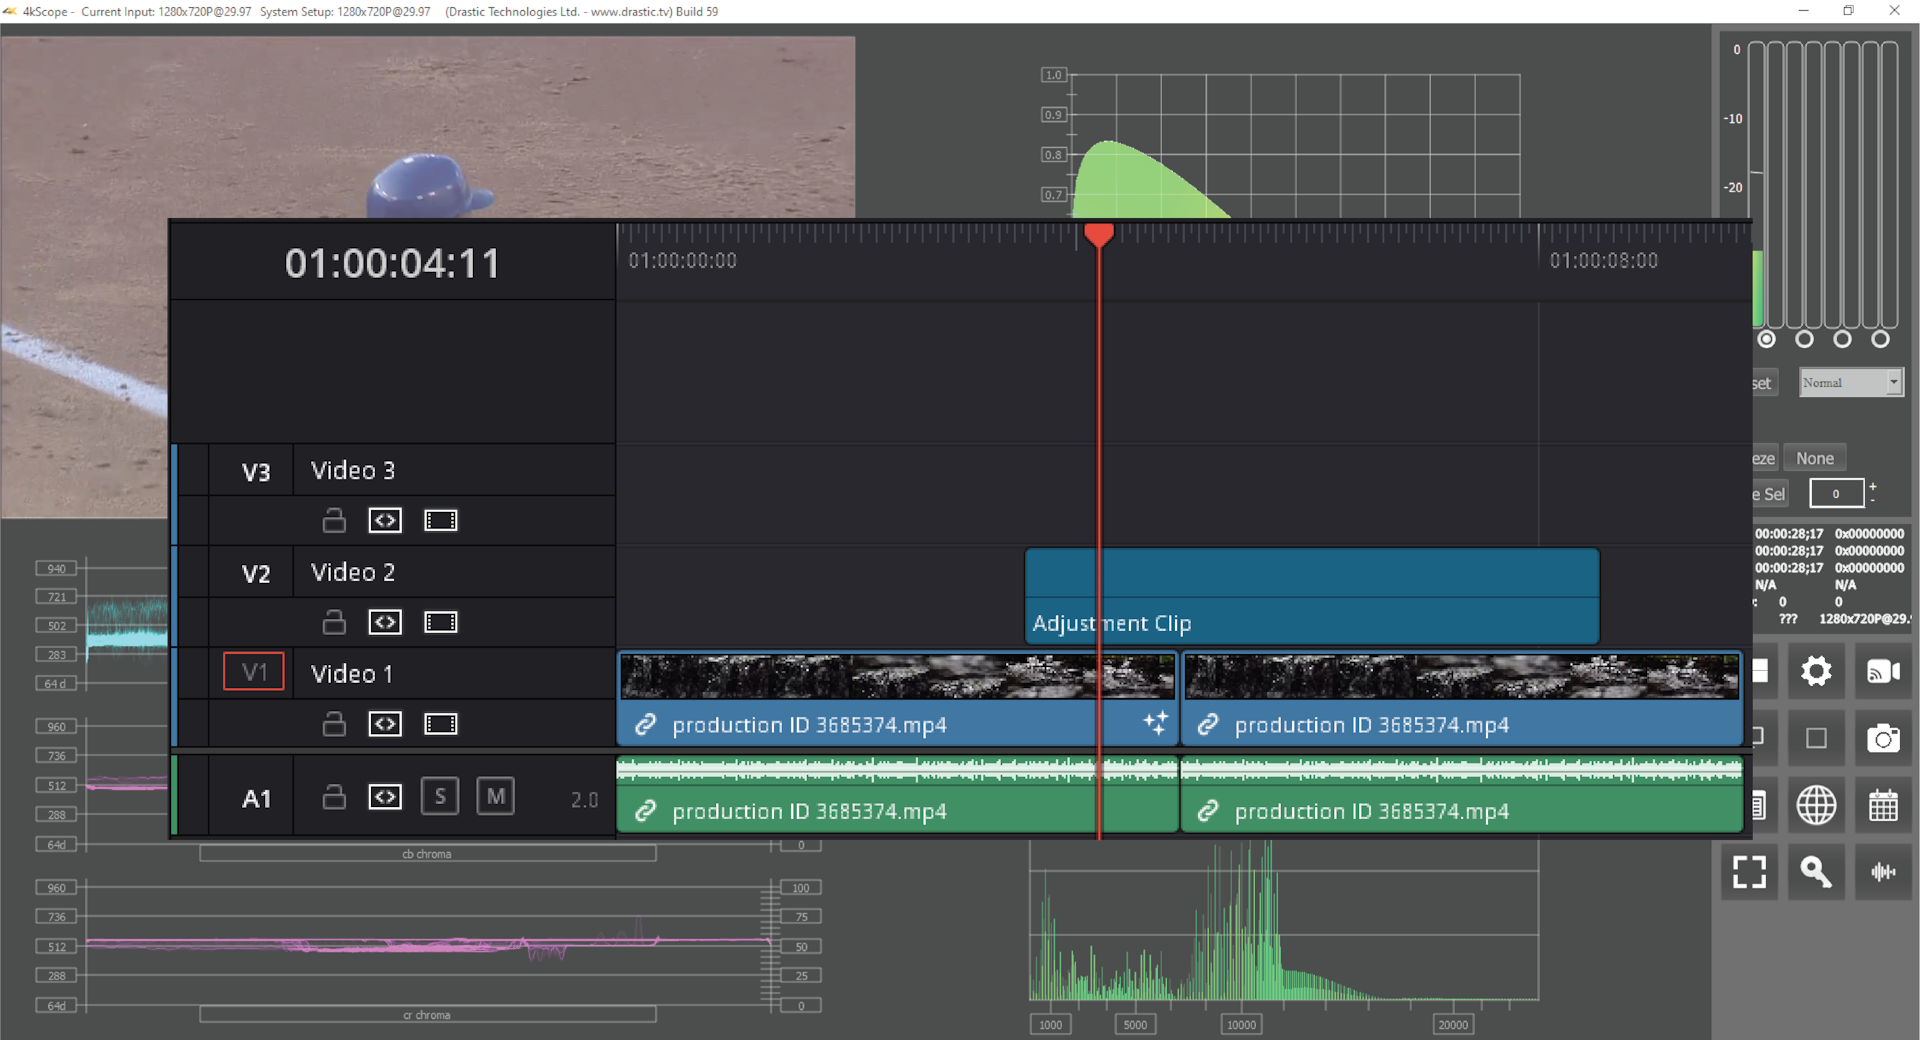Click the Video 2 track name
Screen dimensions: 1920x1040
coord(353,572)
